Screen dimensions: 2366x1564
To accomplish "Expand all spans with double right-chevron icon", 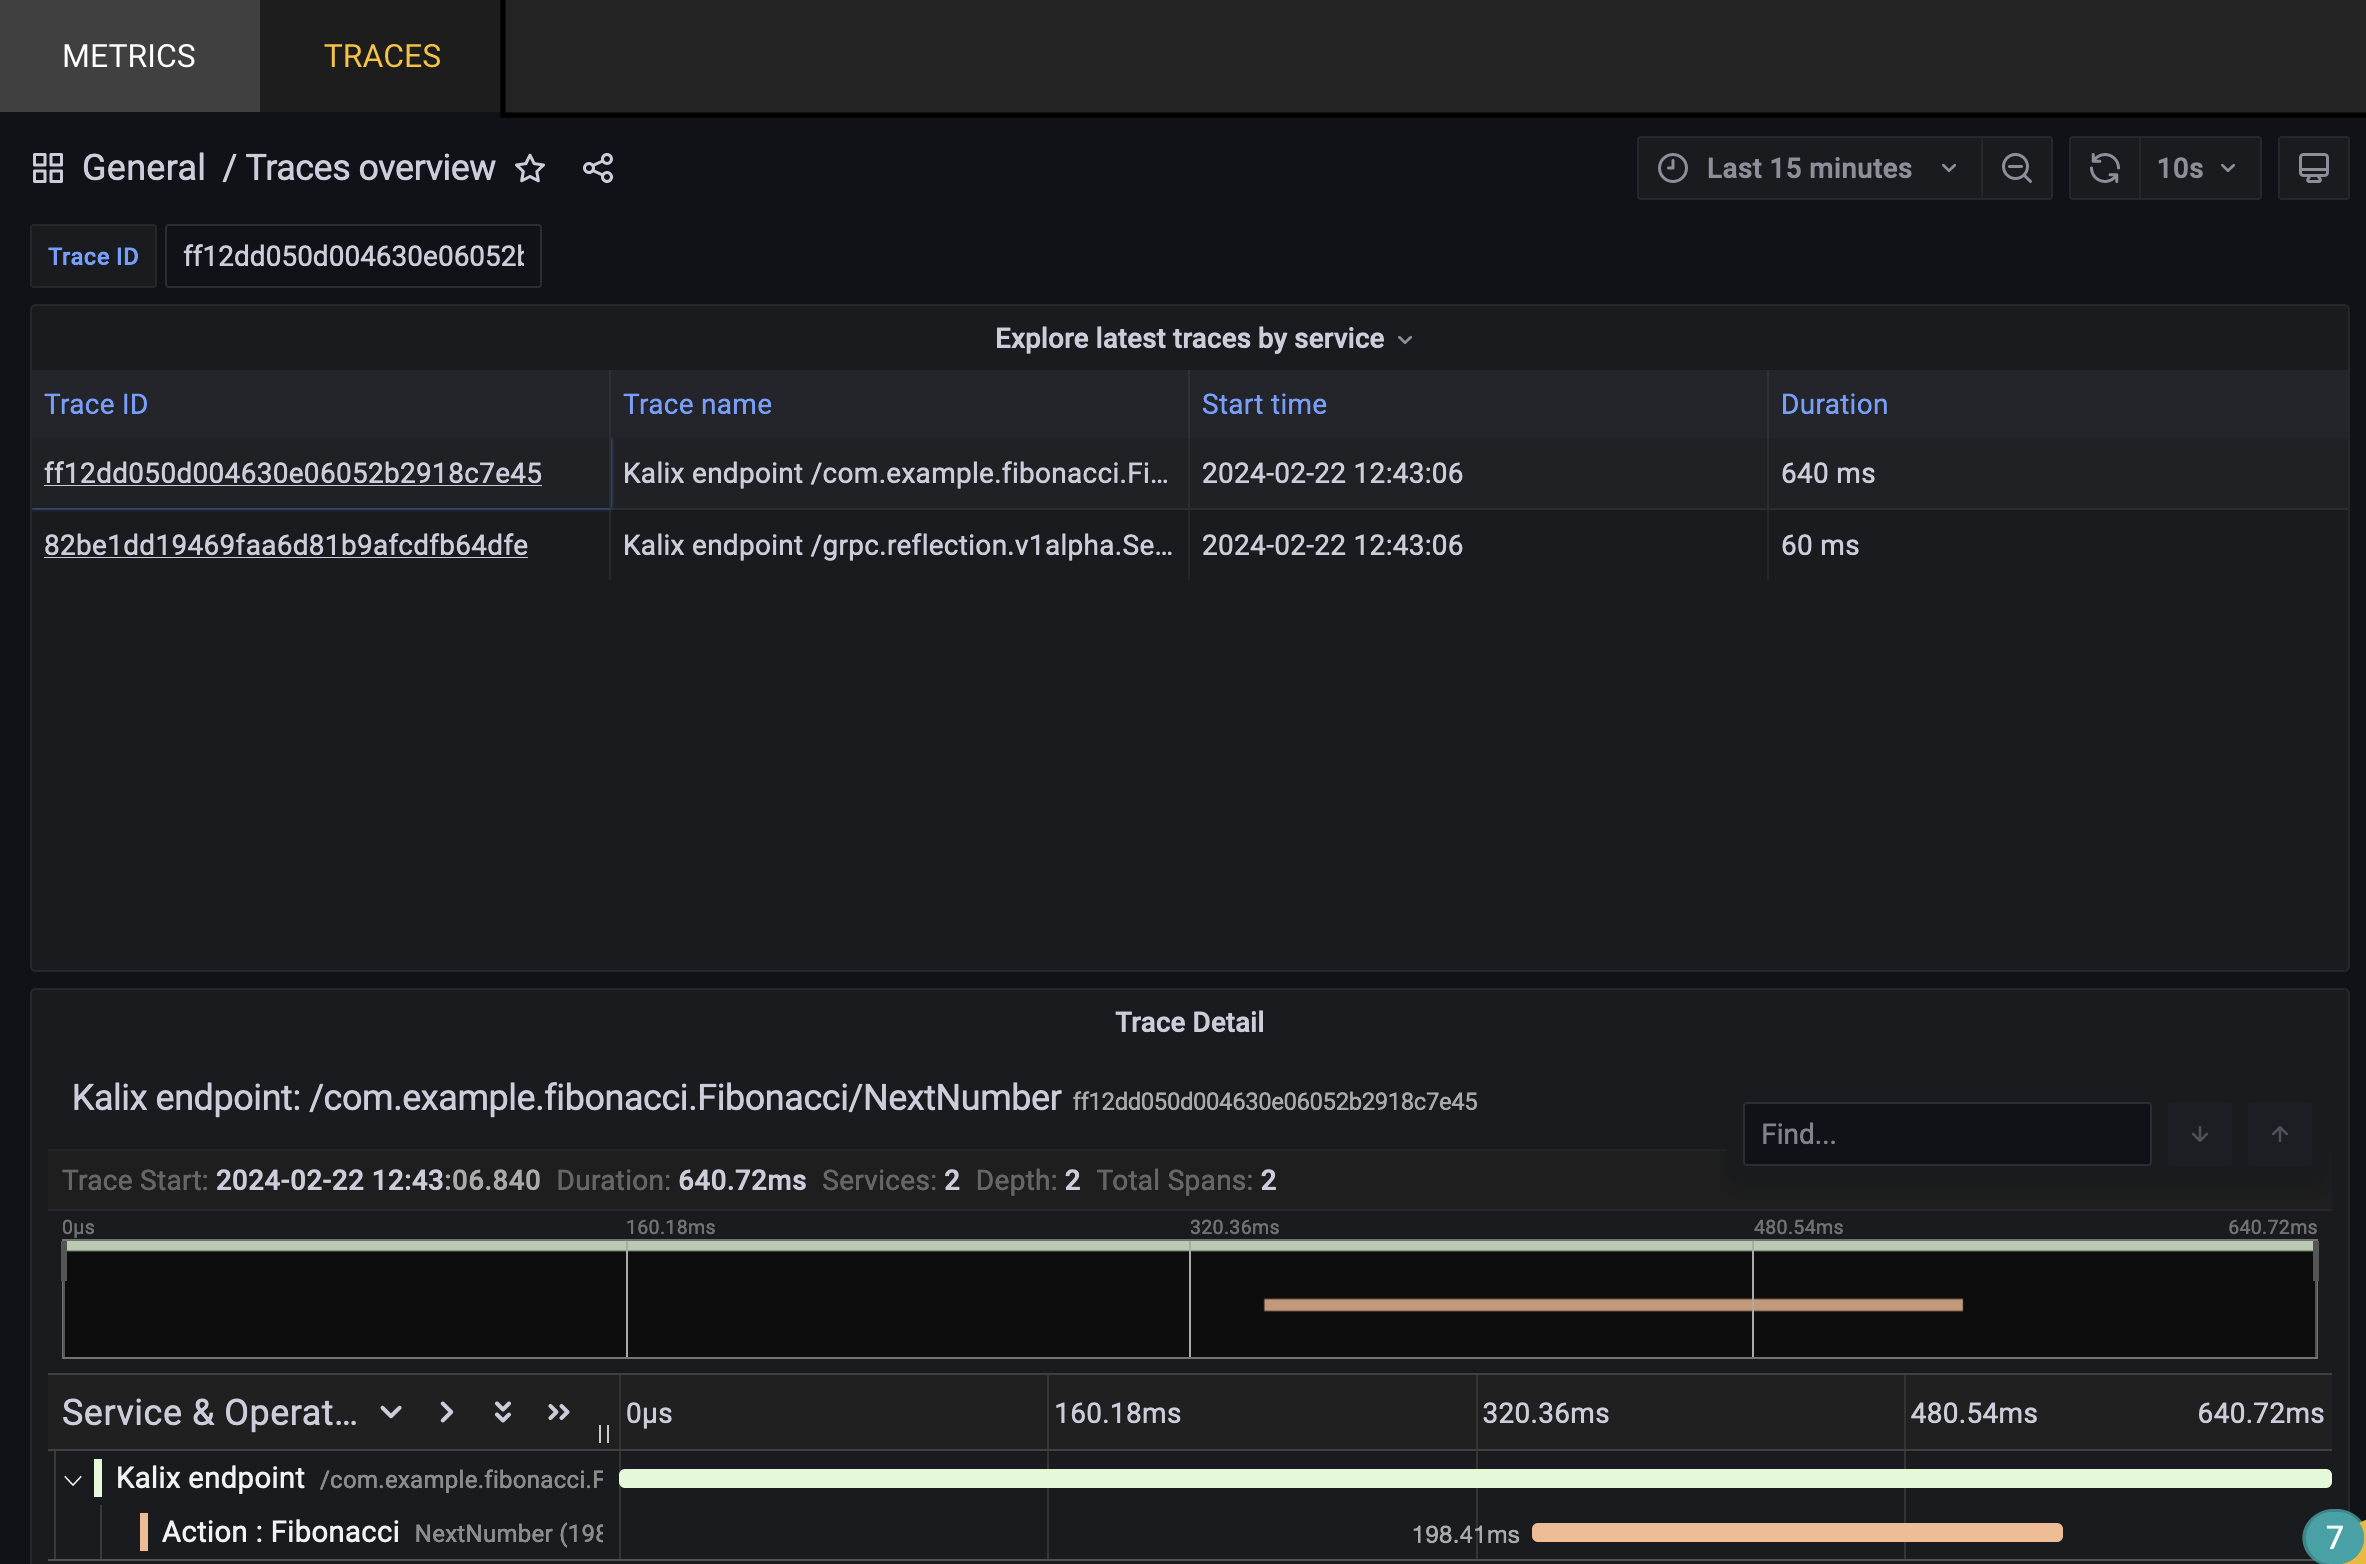I will (557, 1412).
